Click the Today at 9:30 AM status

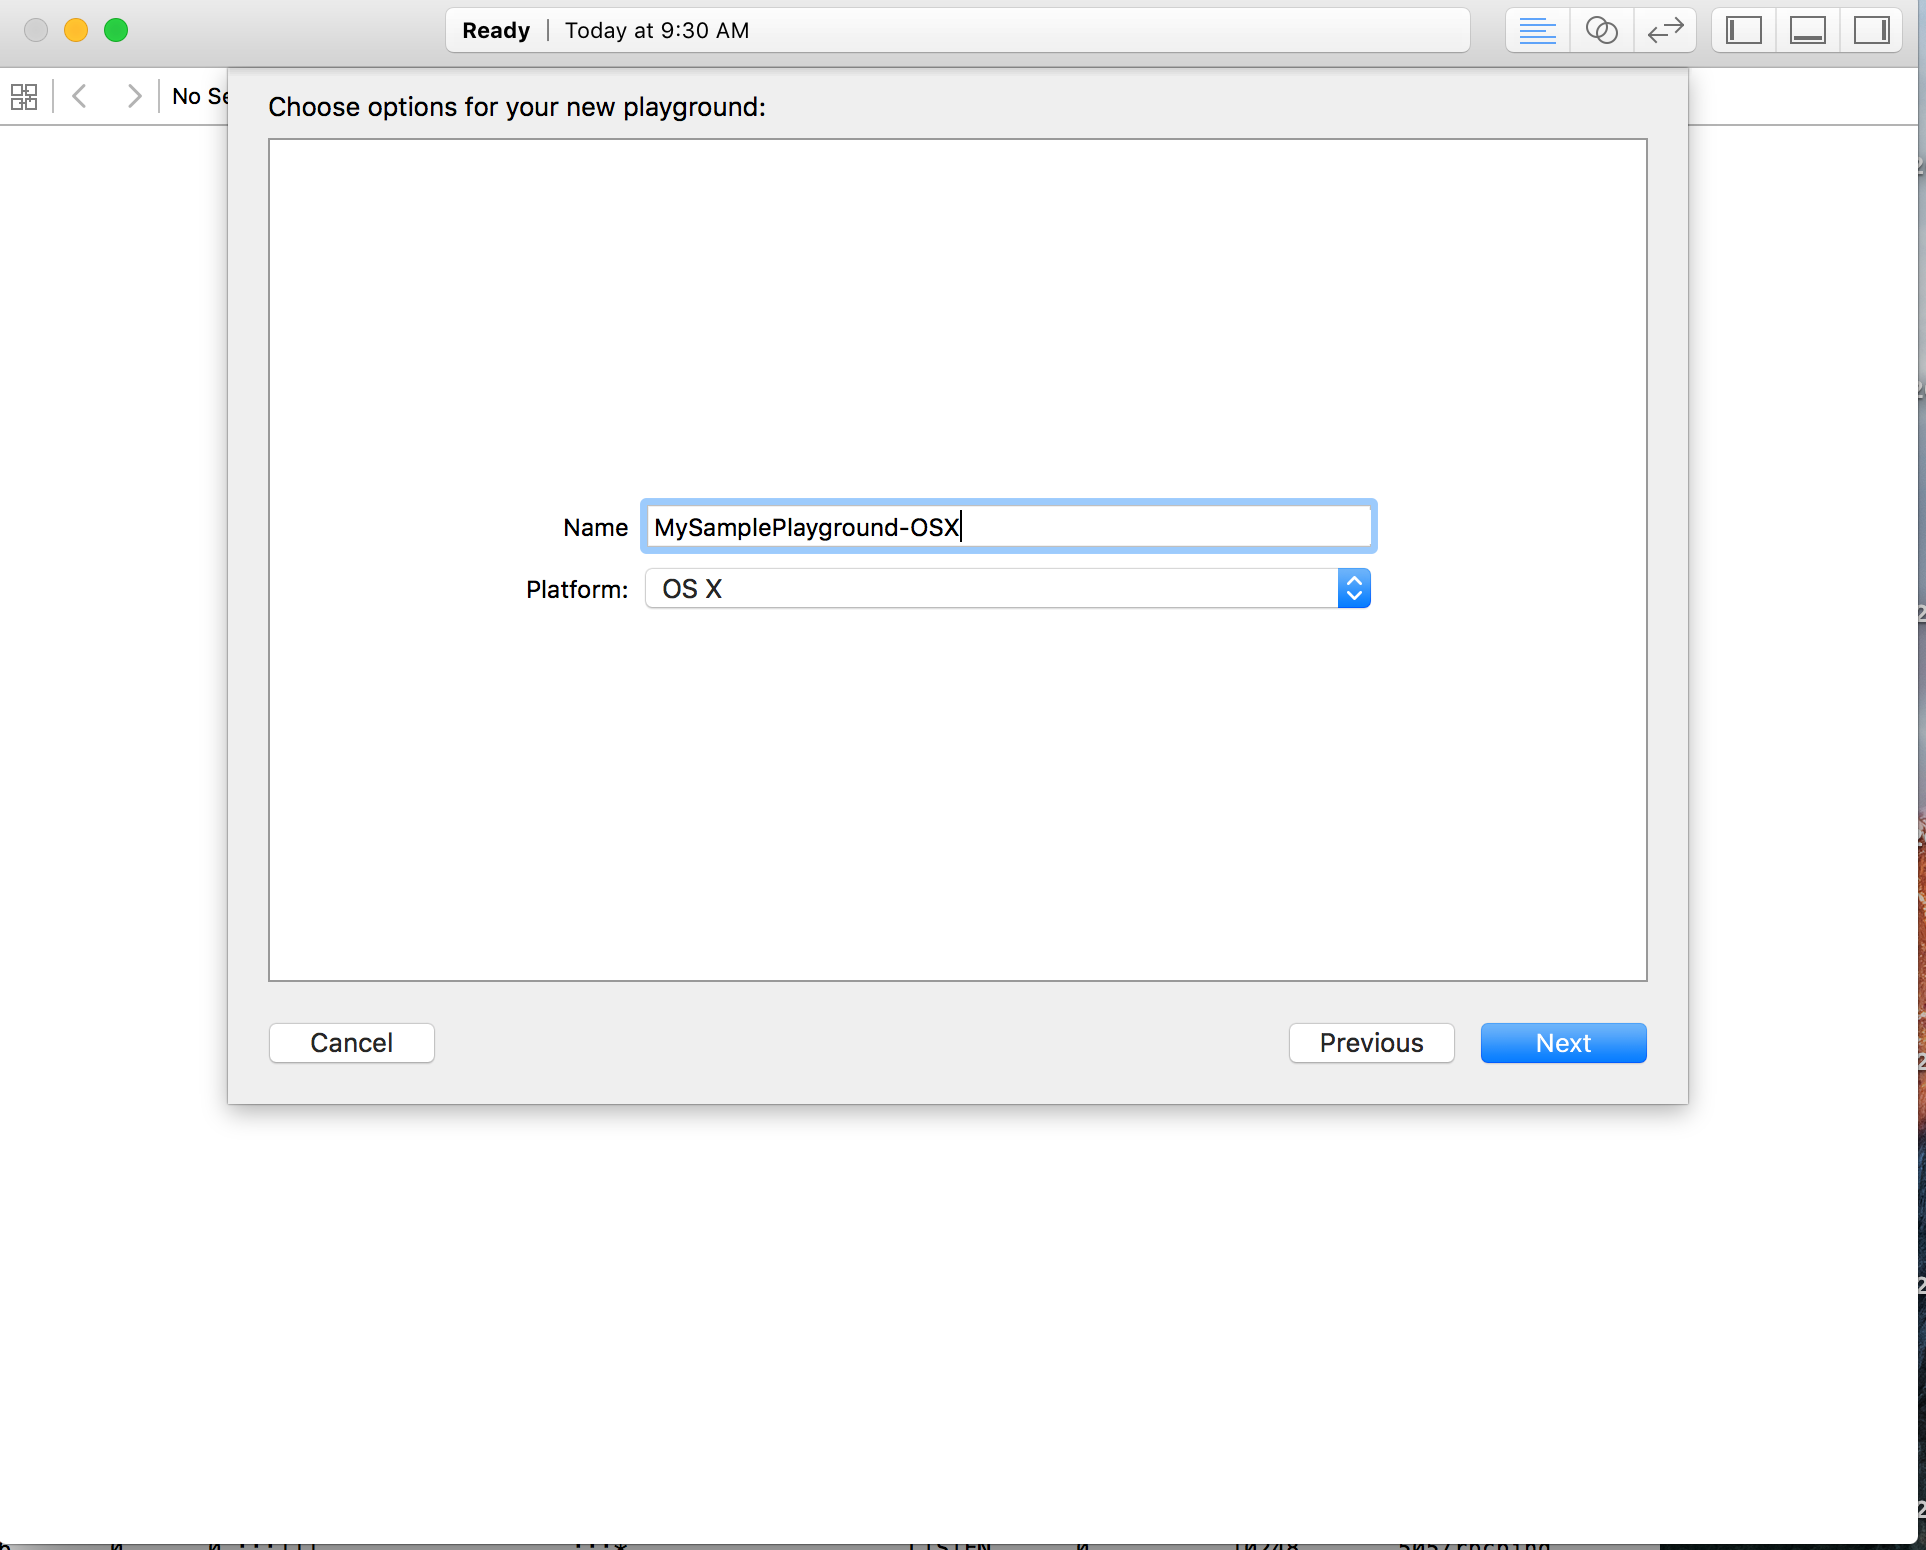pyautogui.click(x=656, y=31)
